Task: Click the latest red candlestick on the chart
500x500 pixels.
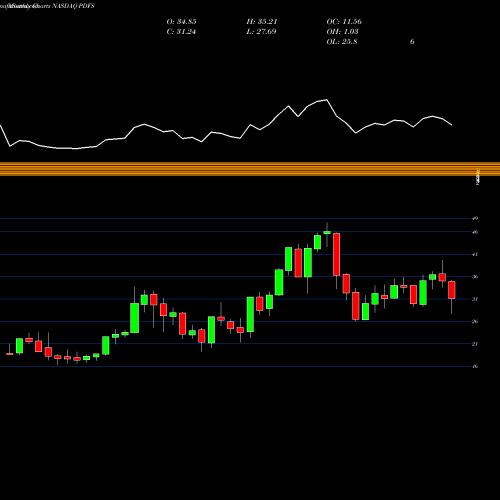Action: click(452, 290)
